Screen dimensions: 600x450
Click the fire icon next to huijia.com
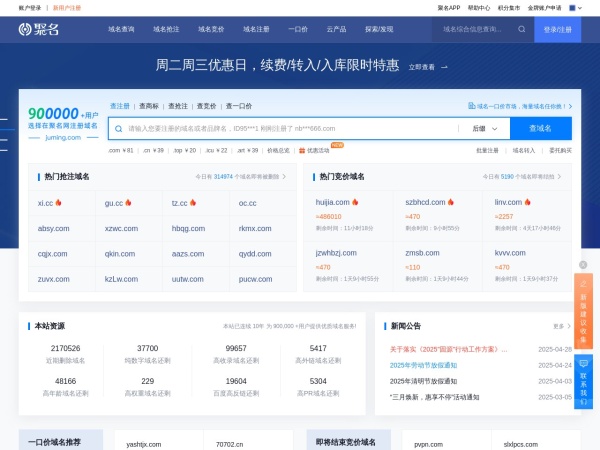tap(355, 202)
